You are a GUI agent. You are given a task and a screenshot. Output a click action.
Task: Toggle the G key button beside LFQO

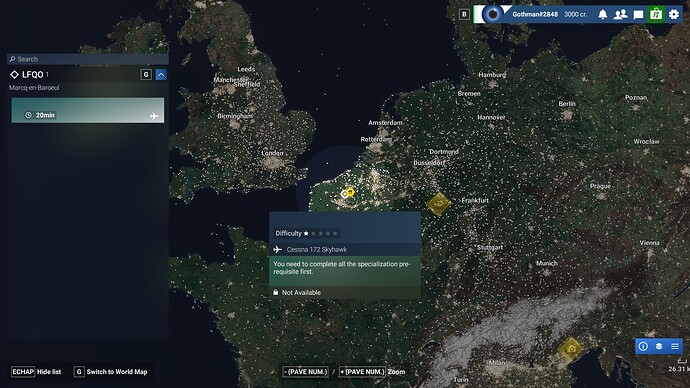coord(146,74)
